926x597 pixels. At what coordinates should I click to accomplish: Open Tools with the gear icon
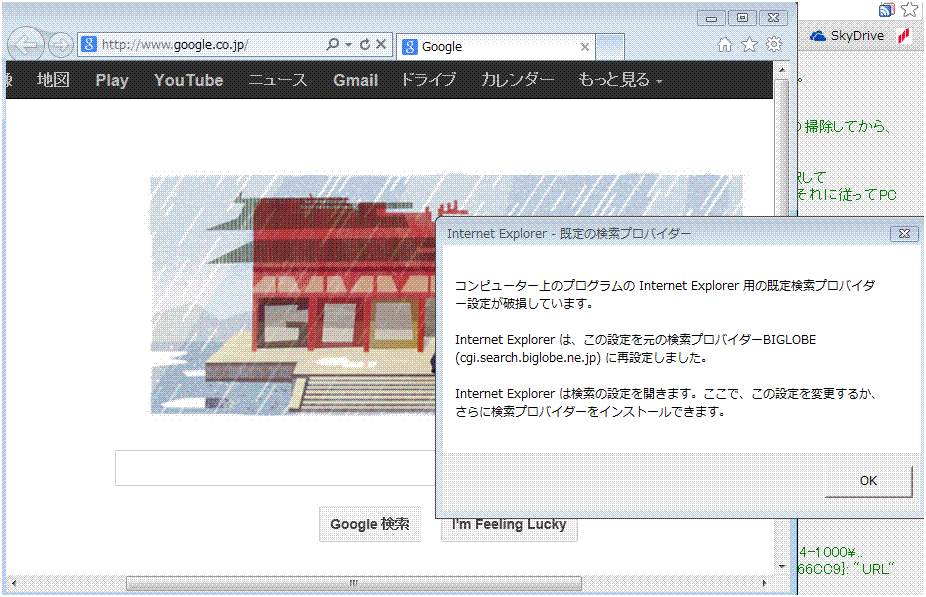point(774,44)
